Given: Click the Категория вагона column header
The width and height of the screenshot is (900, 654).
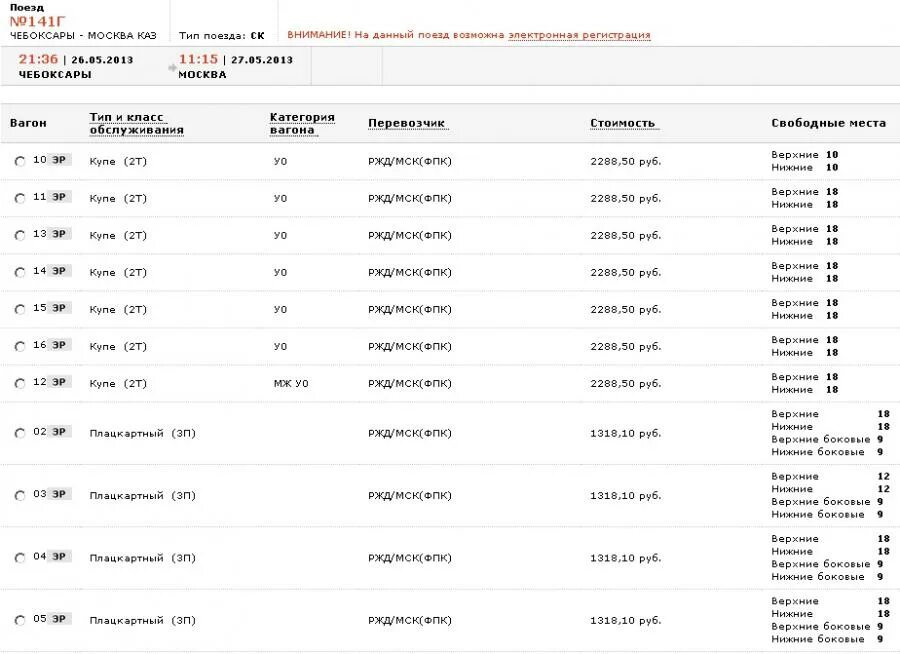Looking at the screenshot, I should click(x=302, y=123).
